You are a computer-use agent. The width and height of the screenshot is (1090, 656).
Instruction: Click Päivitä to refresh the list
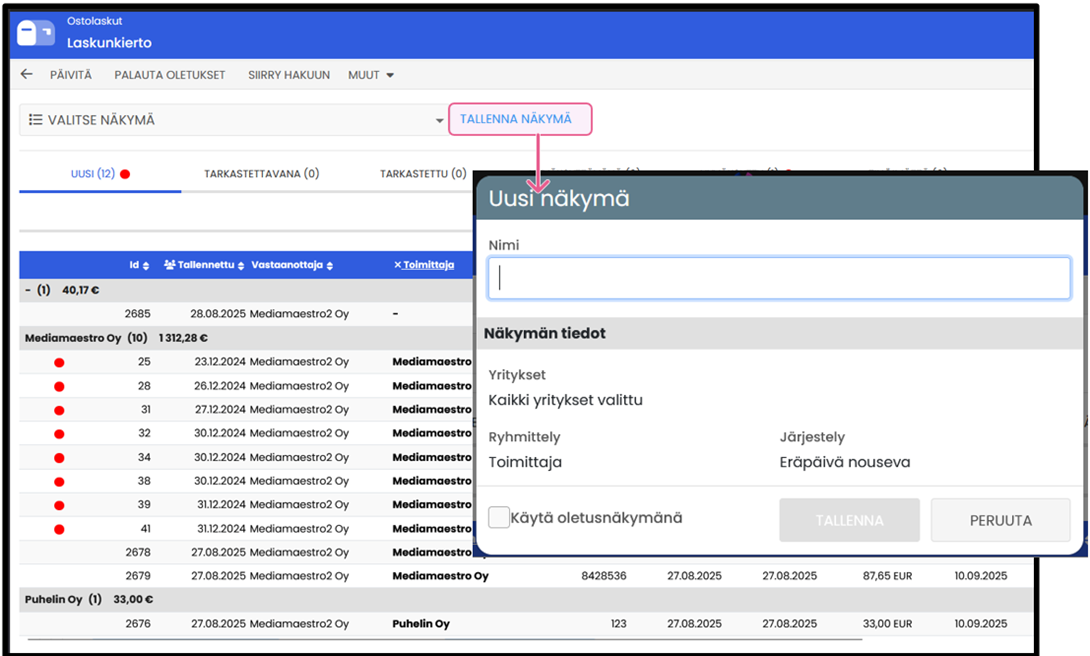pyautogui.click(x=70, y=75)
